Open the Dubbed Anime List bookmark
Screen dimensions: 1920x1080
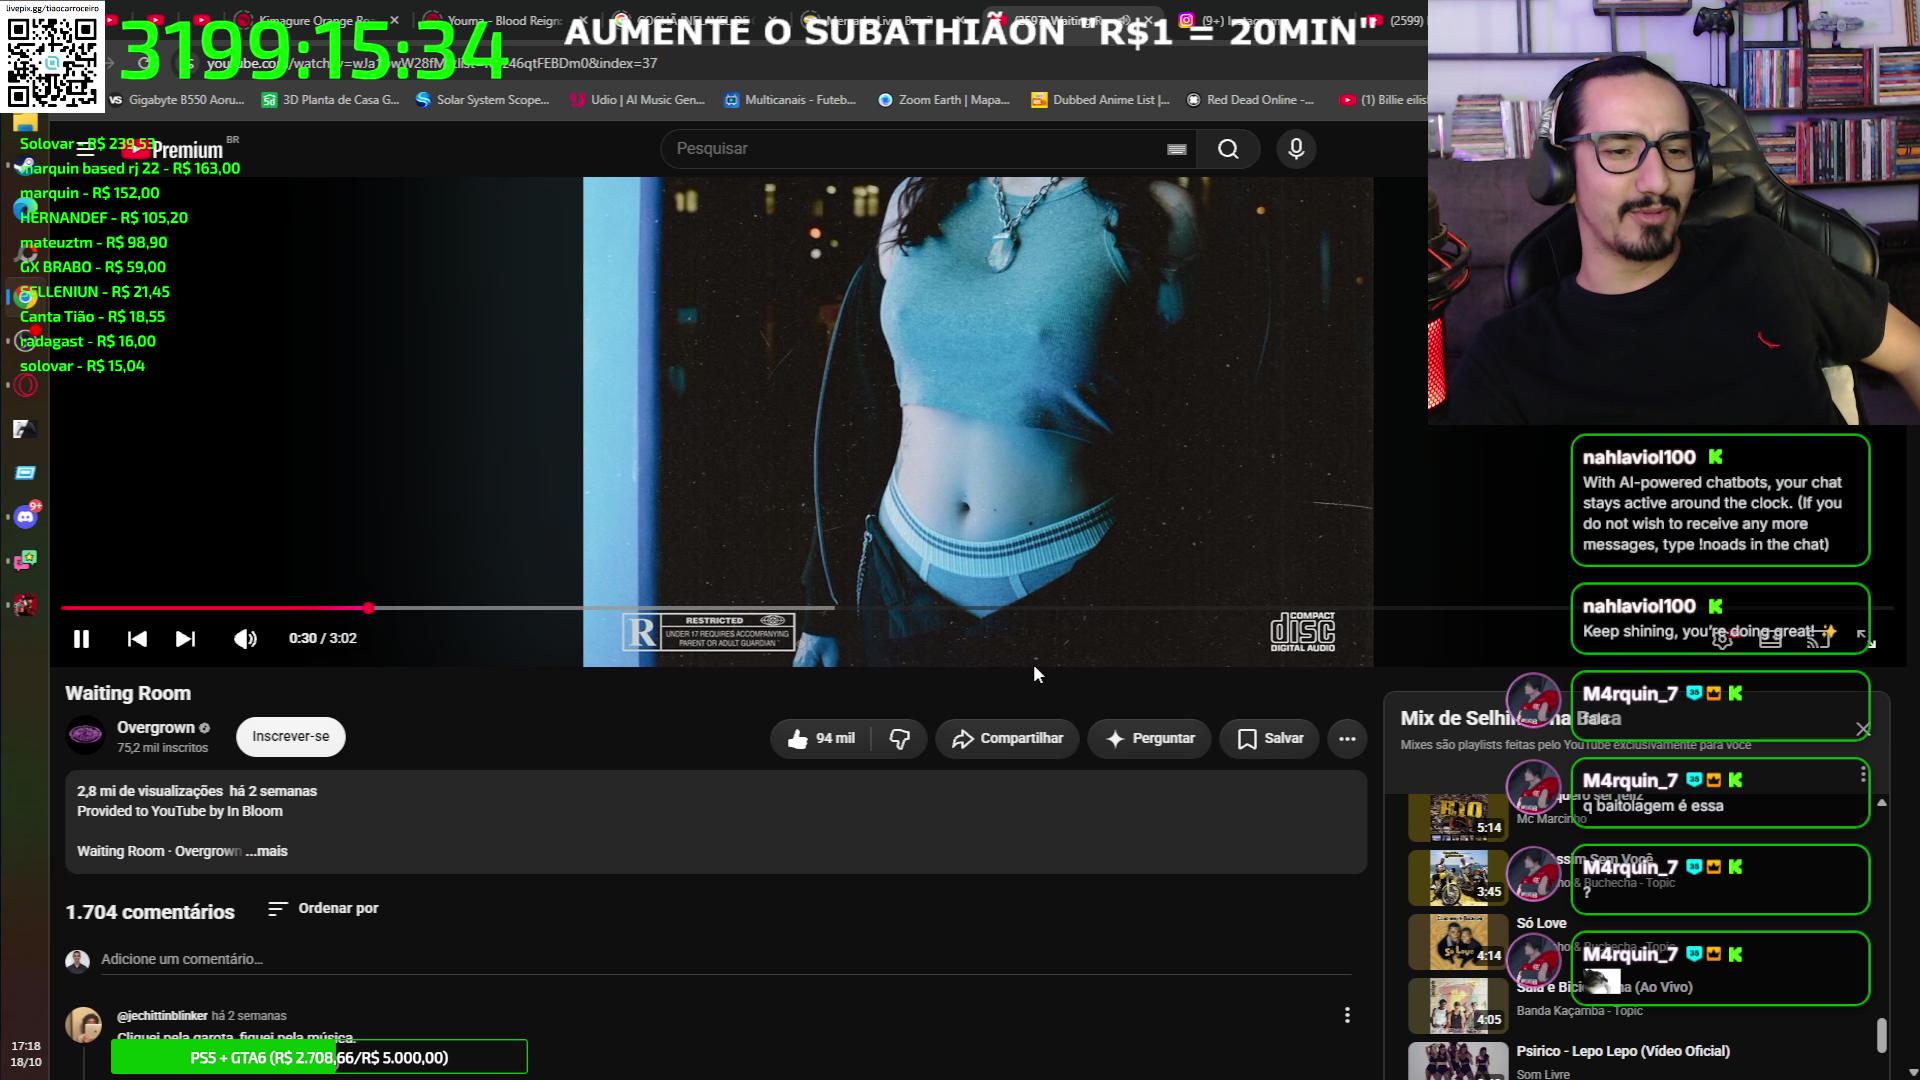[1100, 100]
